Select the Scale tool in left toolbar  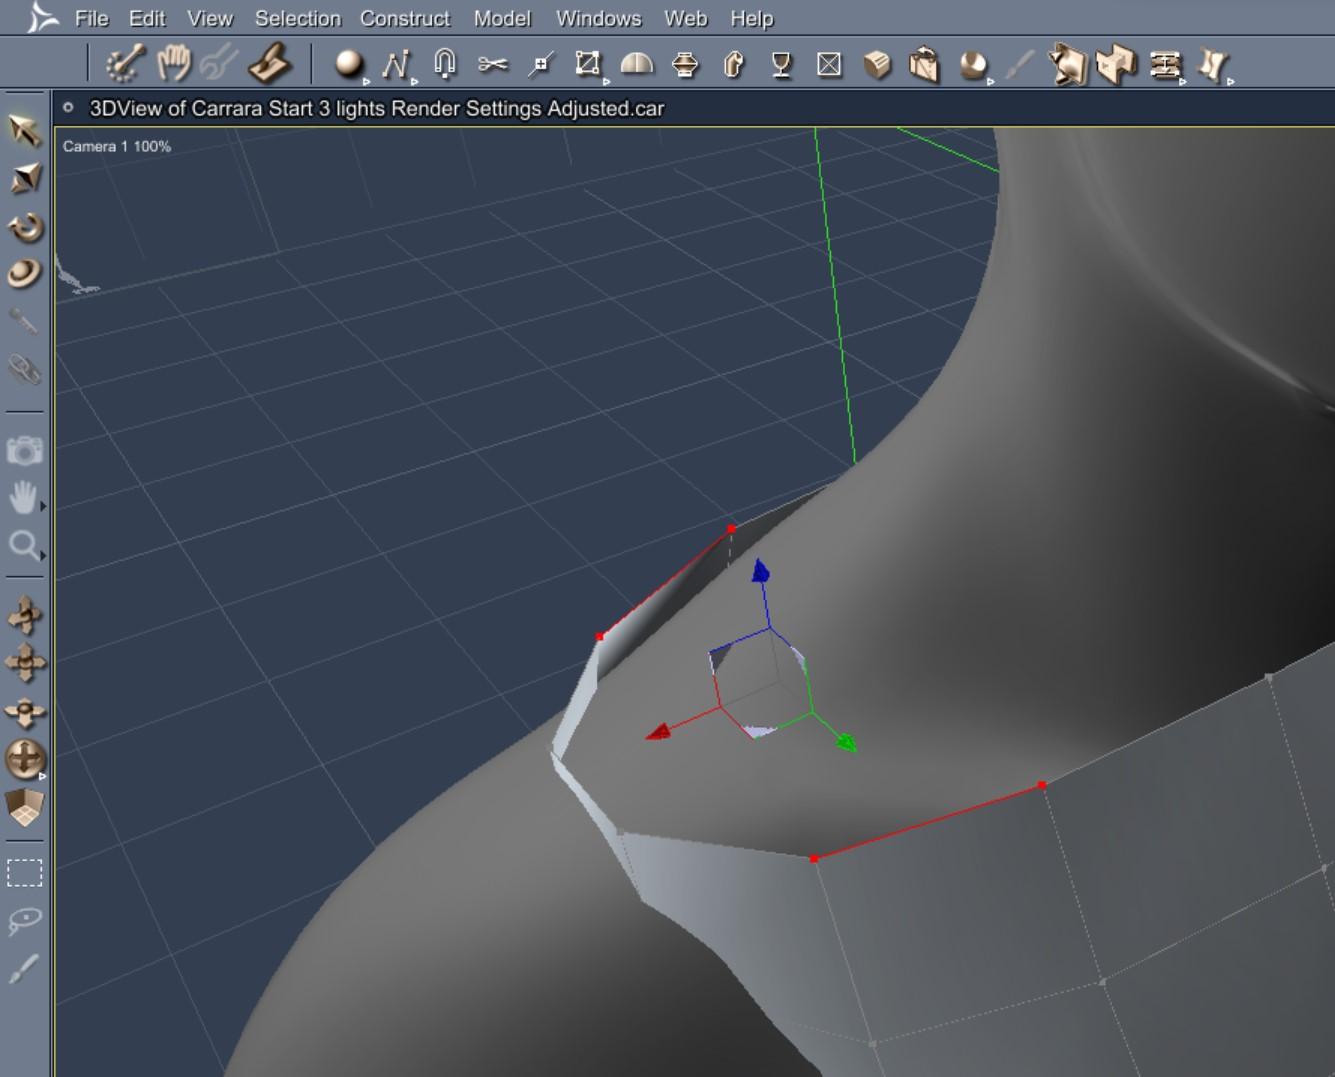pyautogui.click(x=25, y=178)
